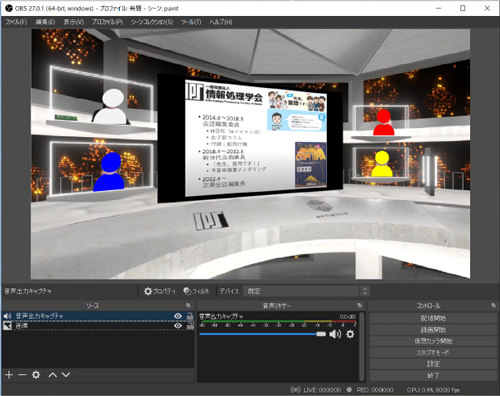Enable スタジオモード
Screen dimensions: 500x396
click(433, 352)
